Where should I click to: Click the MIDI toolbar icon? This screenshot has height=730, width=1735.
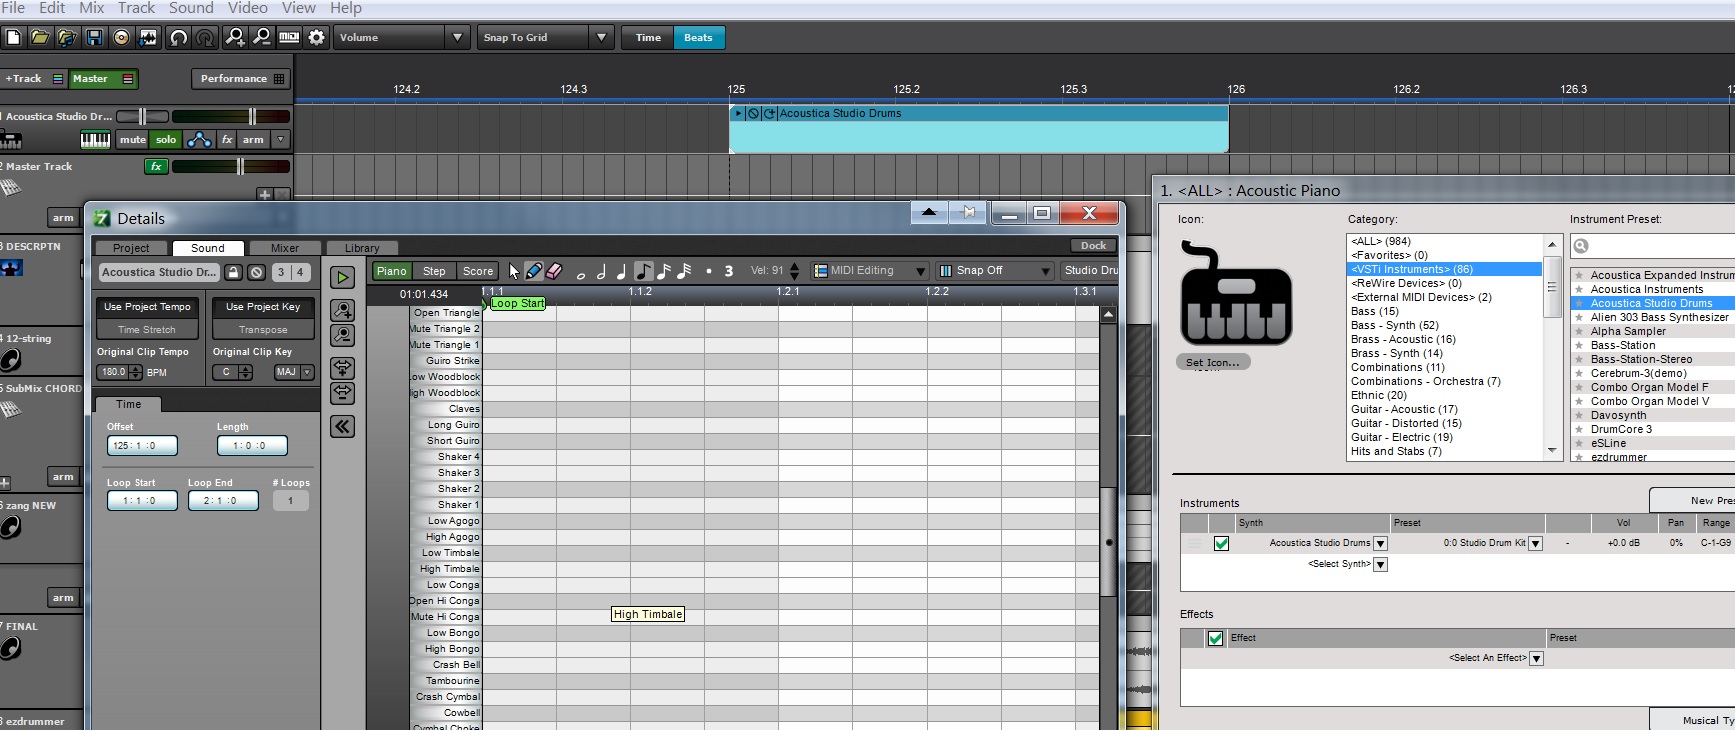[289, 38]
